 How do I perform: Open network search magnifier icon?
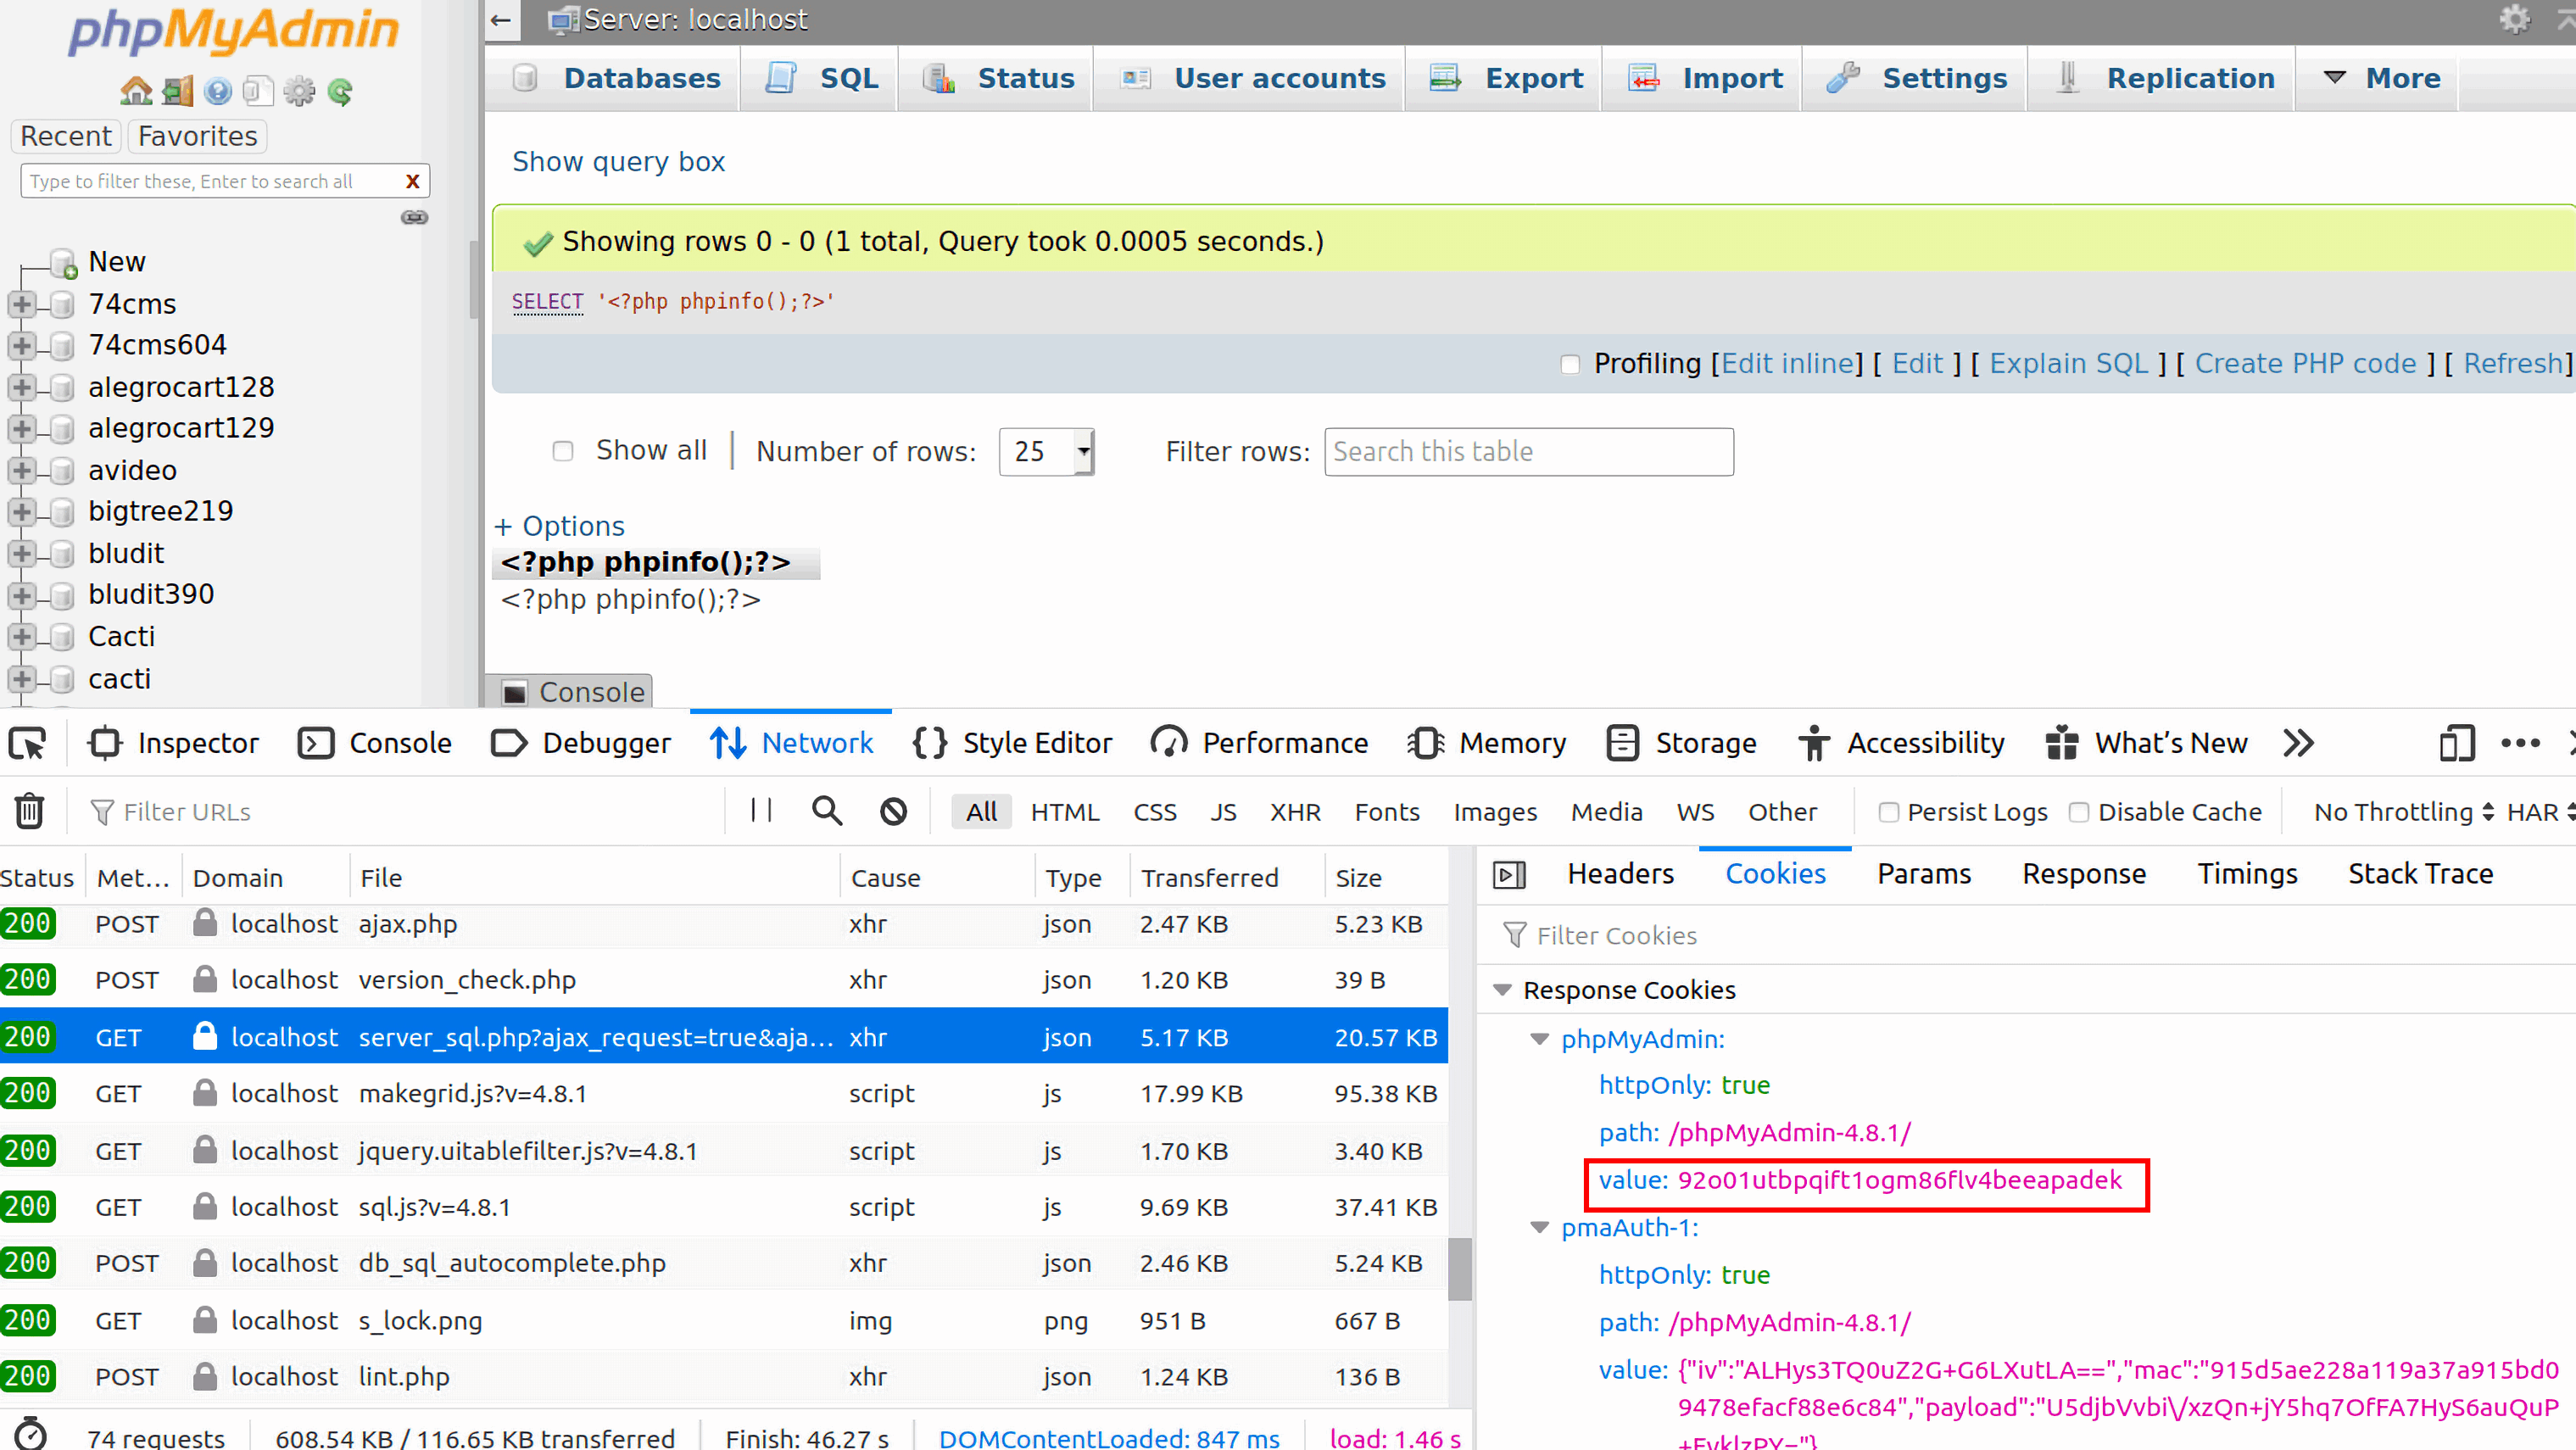click(827, 811)
